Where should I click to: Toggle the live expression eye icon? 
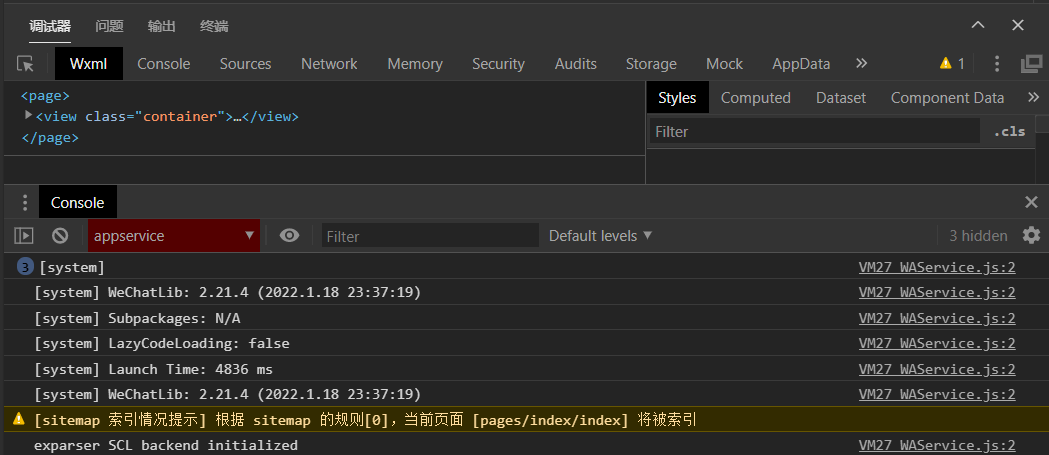coord(289,236)
